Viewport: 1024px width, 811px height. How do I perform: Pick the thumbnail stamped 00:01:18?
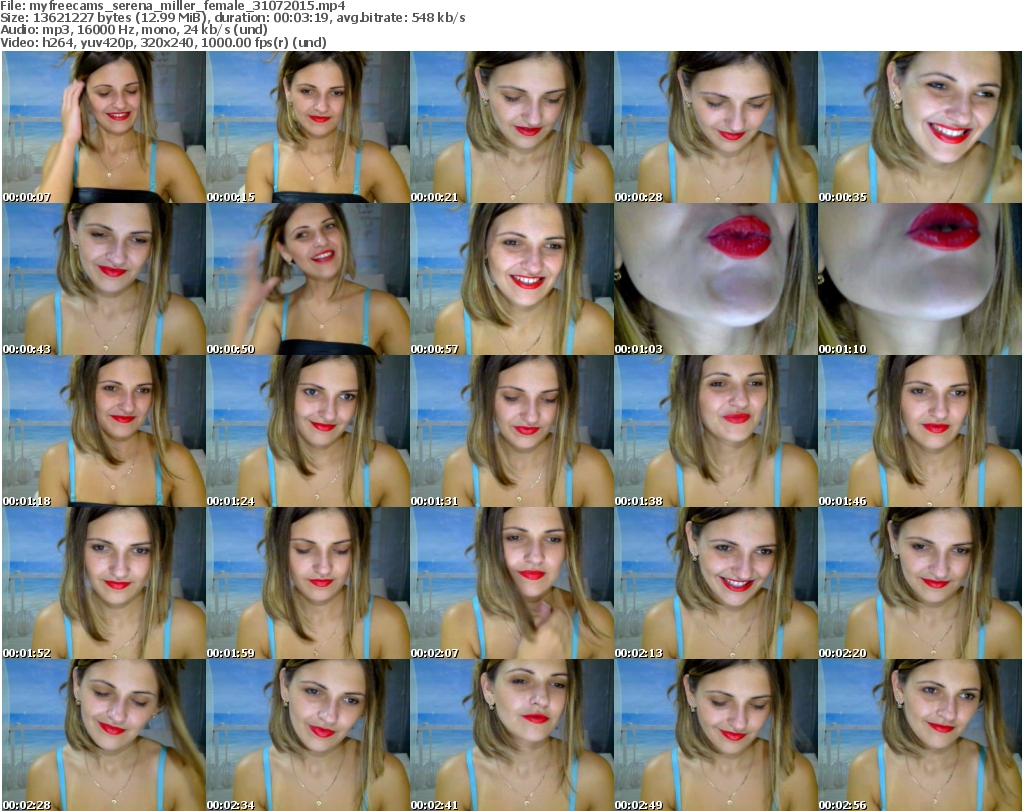click(x=104, y=431)
